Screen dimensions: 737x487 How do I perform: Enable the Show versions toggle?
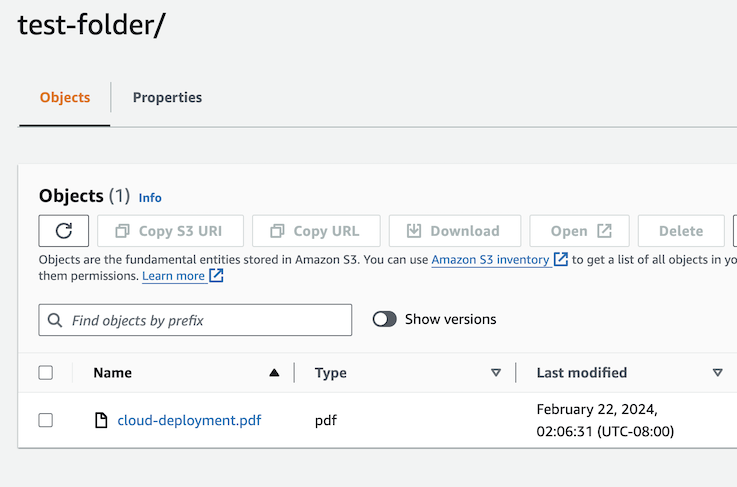[x=384, y=319]
